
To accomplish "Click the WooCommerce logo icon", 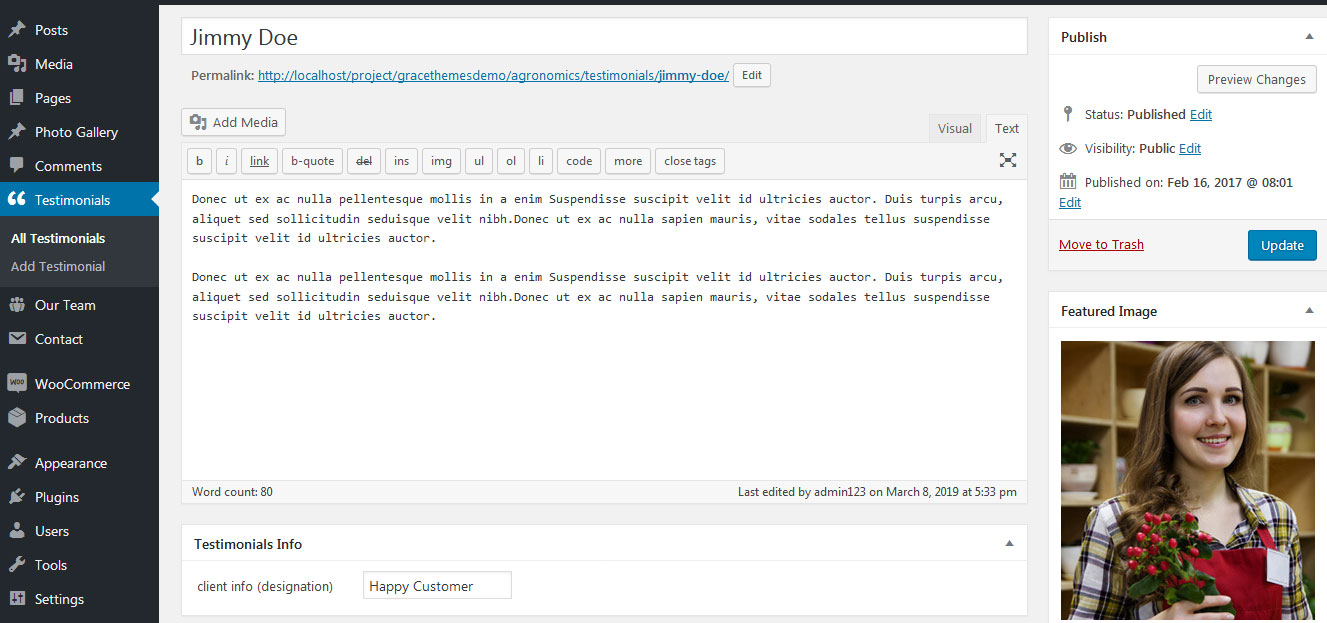I will click(17, 384).
